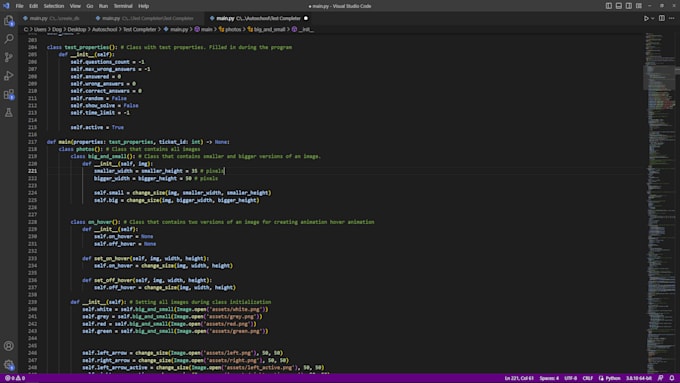The width and height of the screenshot is (680, 383).
Task: Select Spaces: 4 indentation in status bar
Action: coord(549,378)
